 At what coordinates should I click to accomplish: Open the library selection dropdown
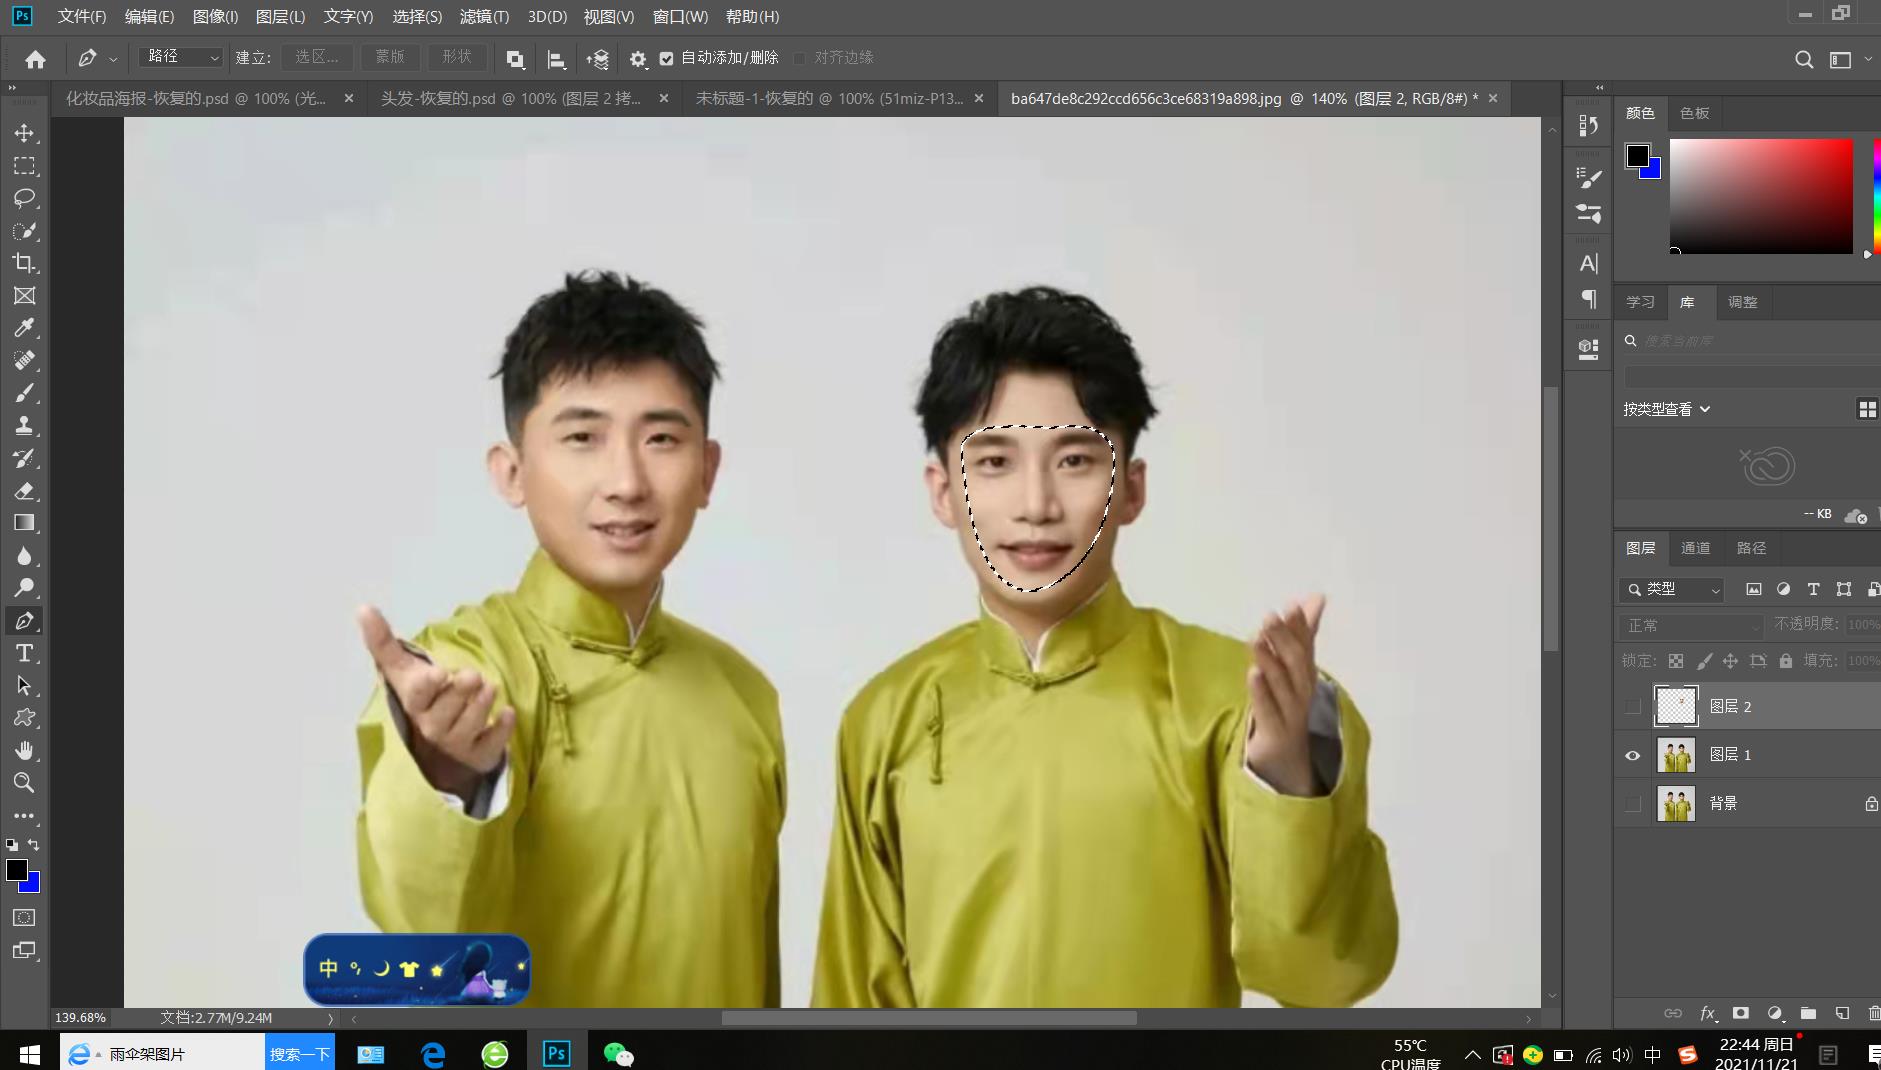(1752, 376)
